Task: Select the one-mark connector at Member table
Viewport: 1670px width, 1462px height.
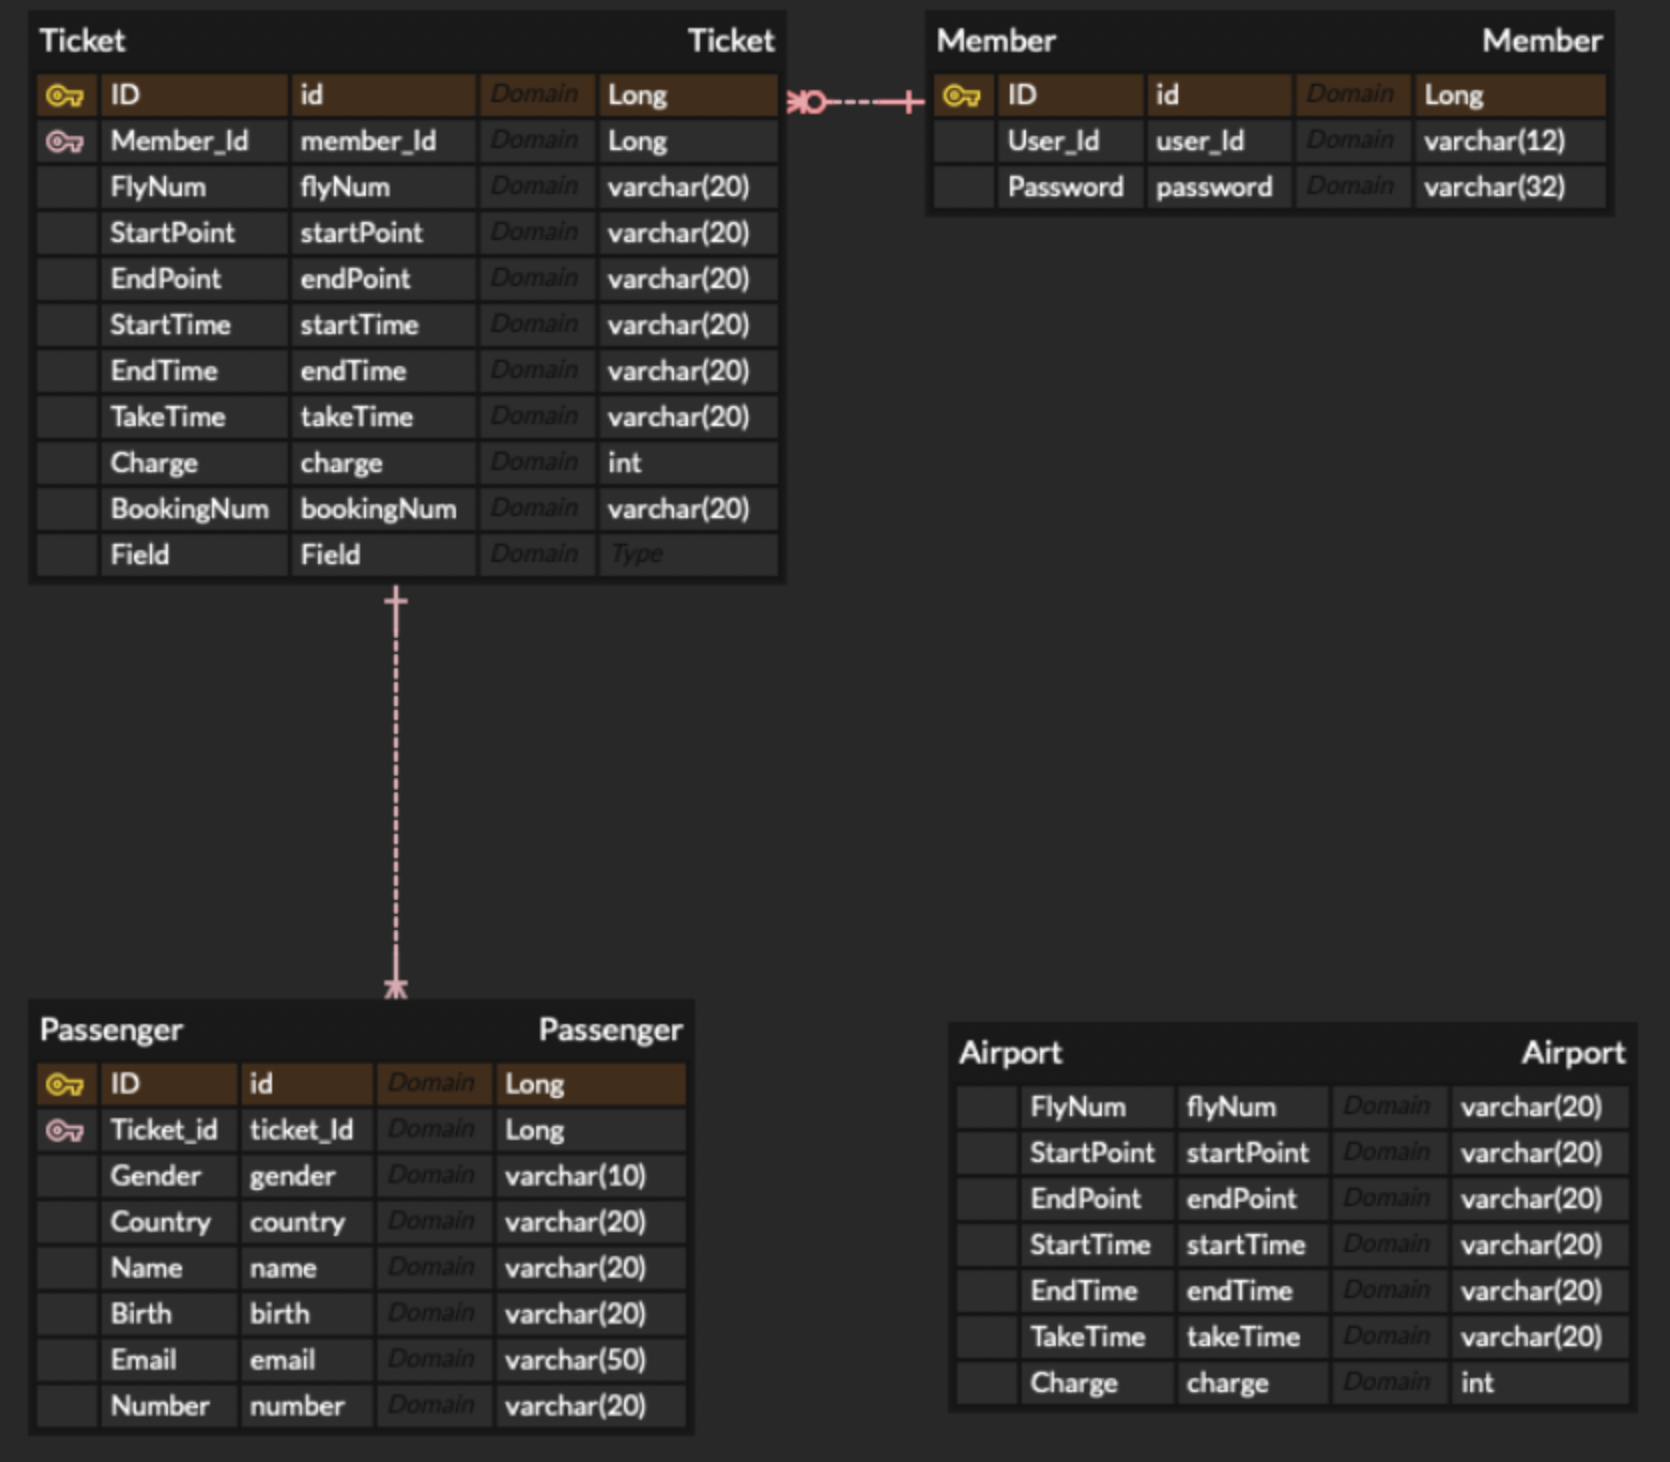Action: (x=908, y=100)
